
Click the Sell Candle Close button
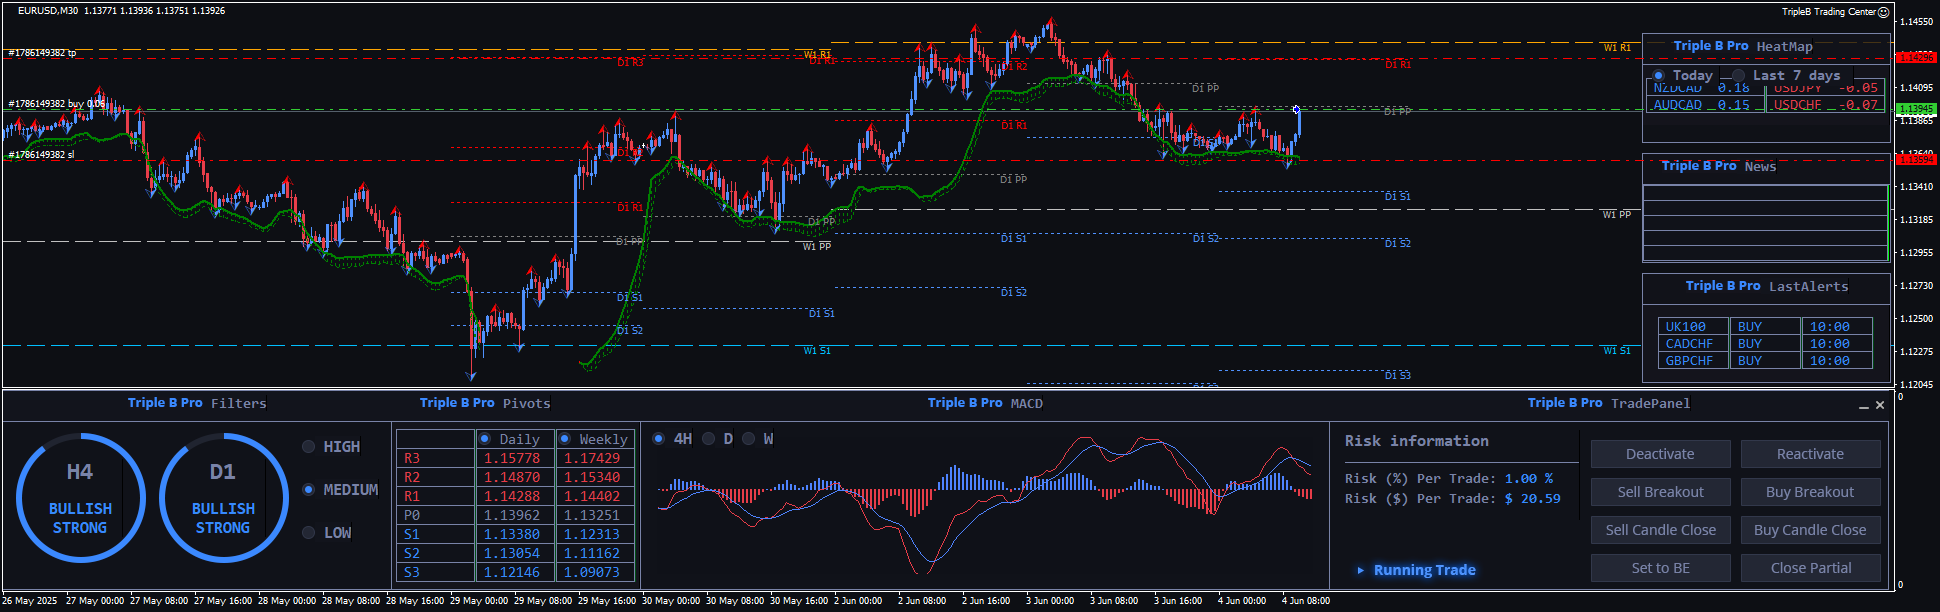pos(1660,530)
